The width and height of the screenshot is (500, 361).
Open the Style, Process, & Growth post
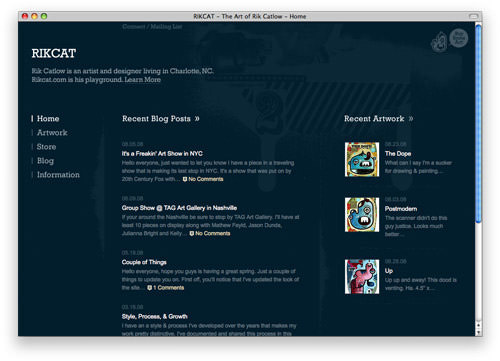[154, 317]
